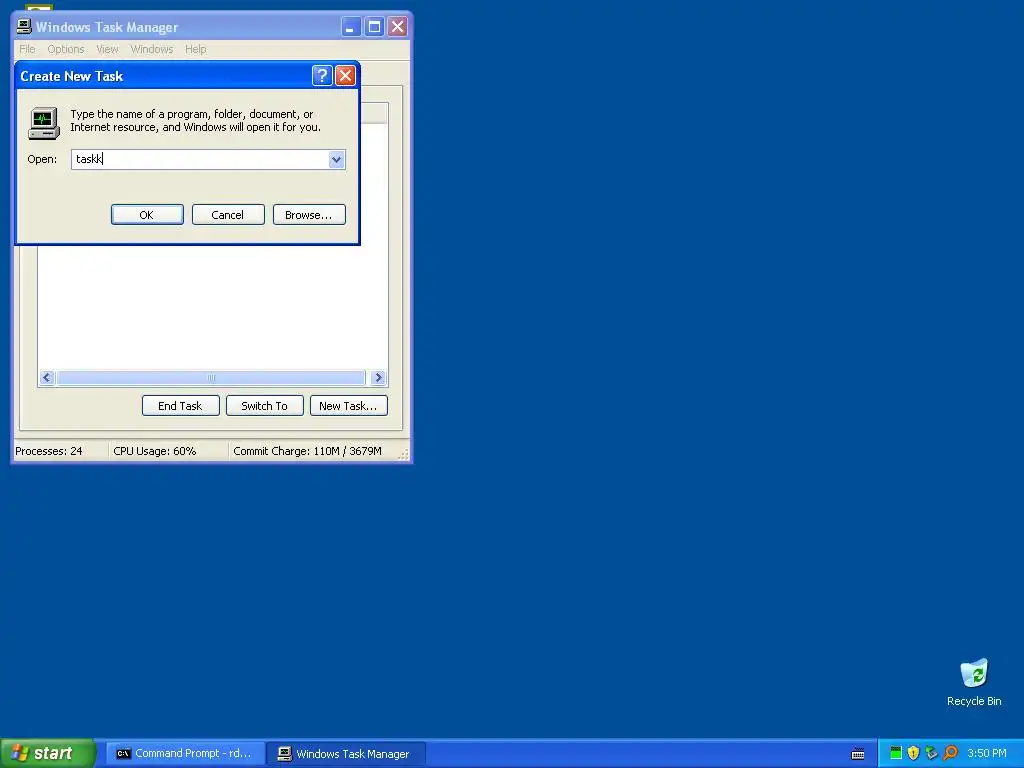Click the Task Manager resize grip corner

coord(404,455)
